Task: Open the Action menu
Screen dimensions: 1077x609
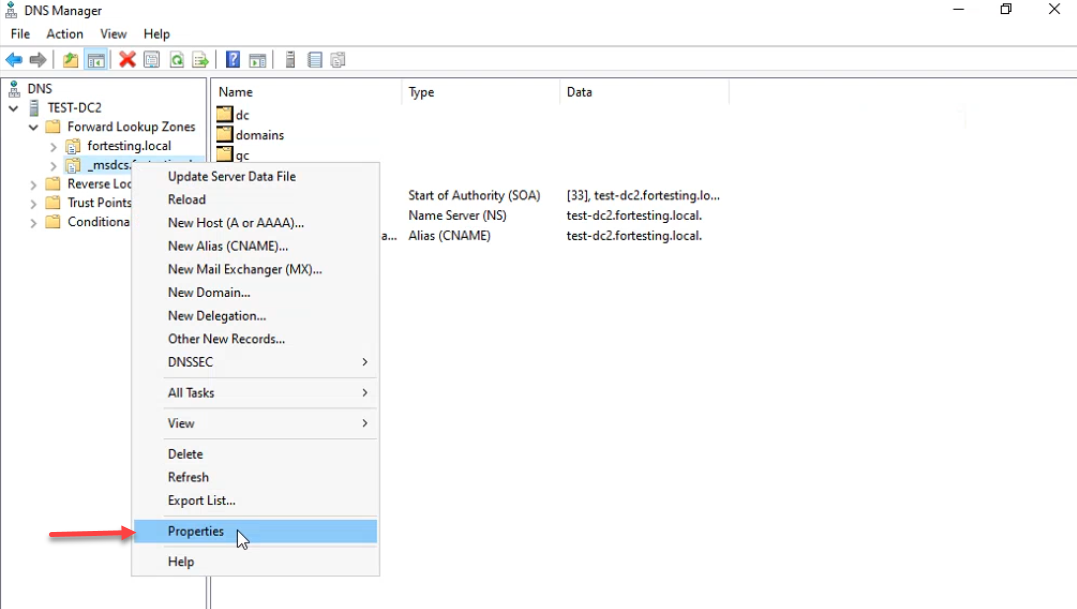Action: point(65,34)
